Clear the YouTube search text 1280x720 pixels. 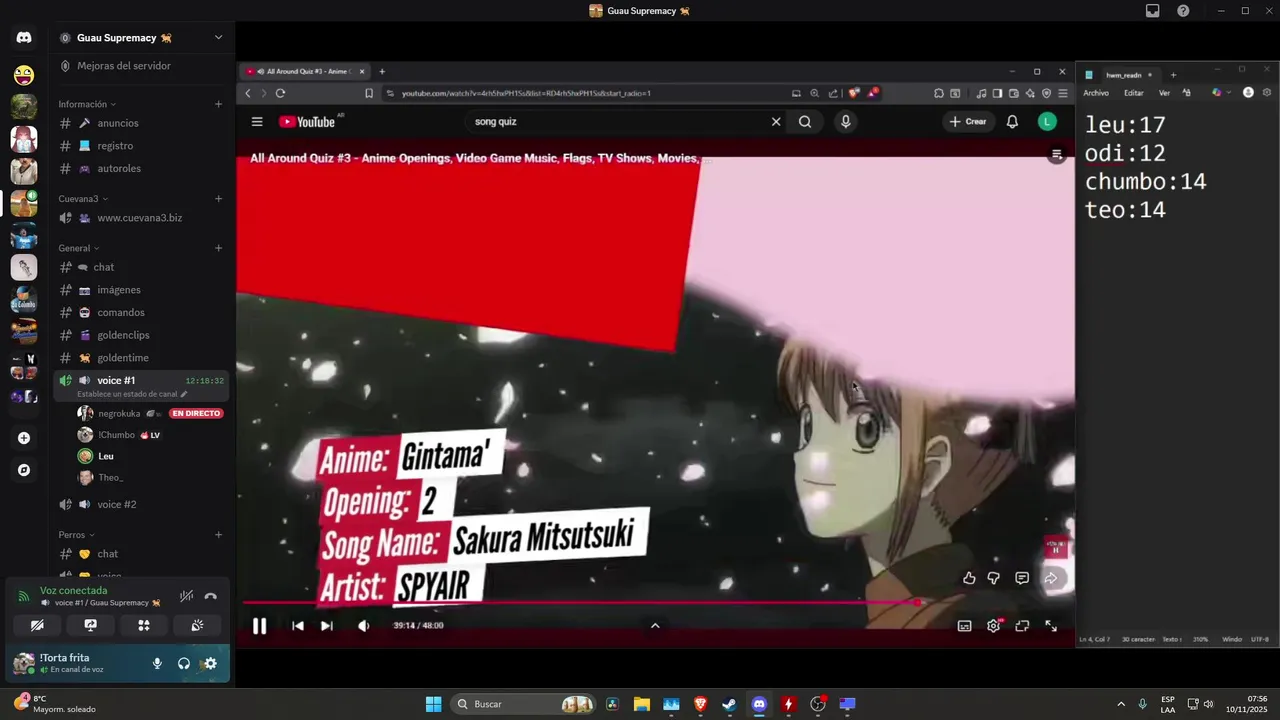pyautogui.click(x=776, y=122)
